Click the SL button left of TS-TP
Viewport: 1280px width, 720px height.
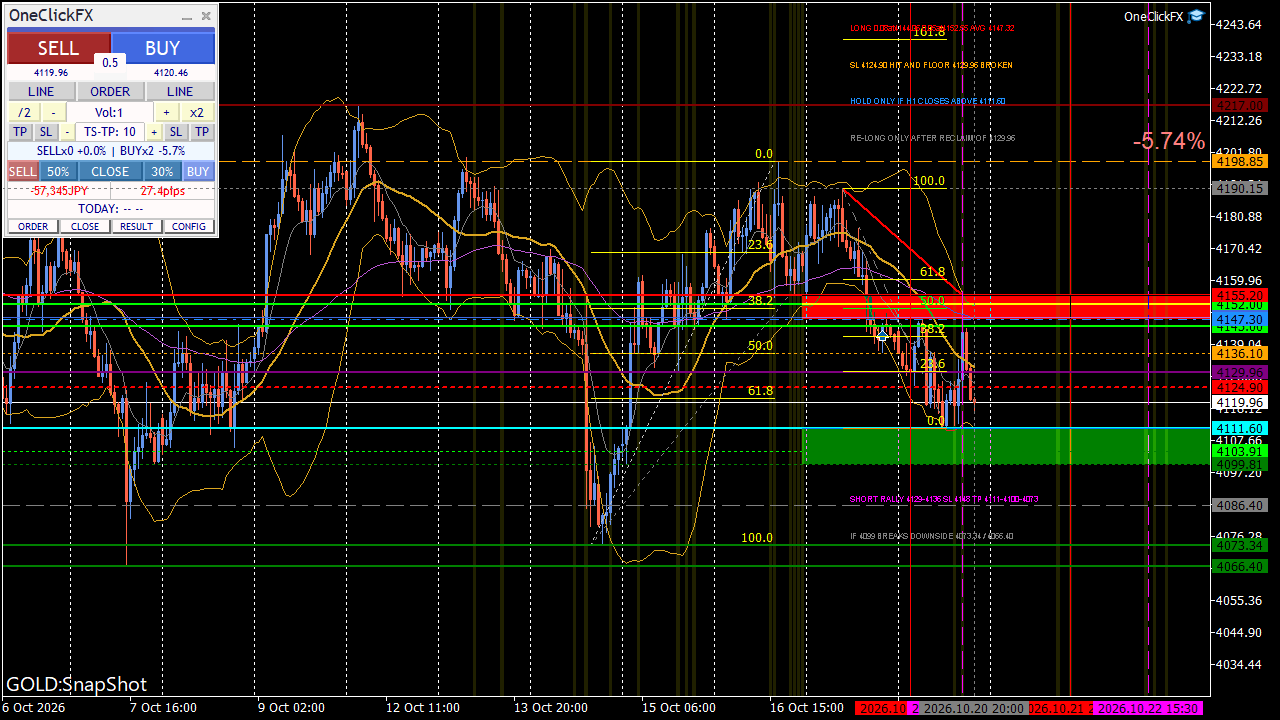(46, 132)
